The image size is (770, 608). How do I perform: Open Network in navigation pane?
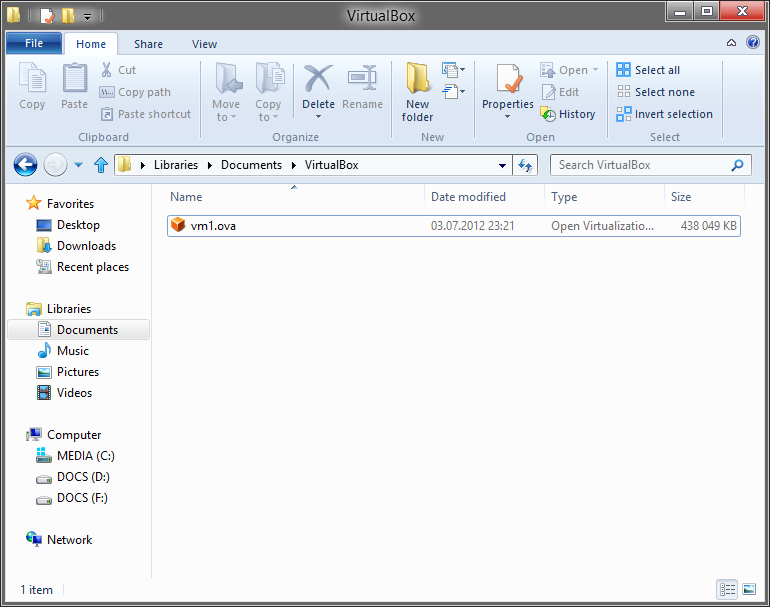(59, 540)
